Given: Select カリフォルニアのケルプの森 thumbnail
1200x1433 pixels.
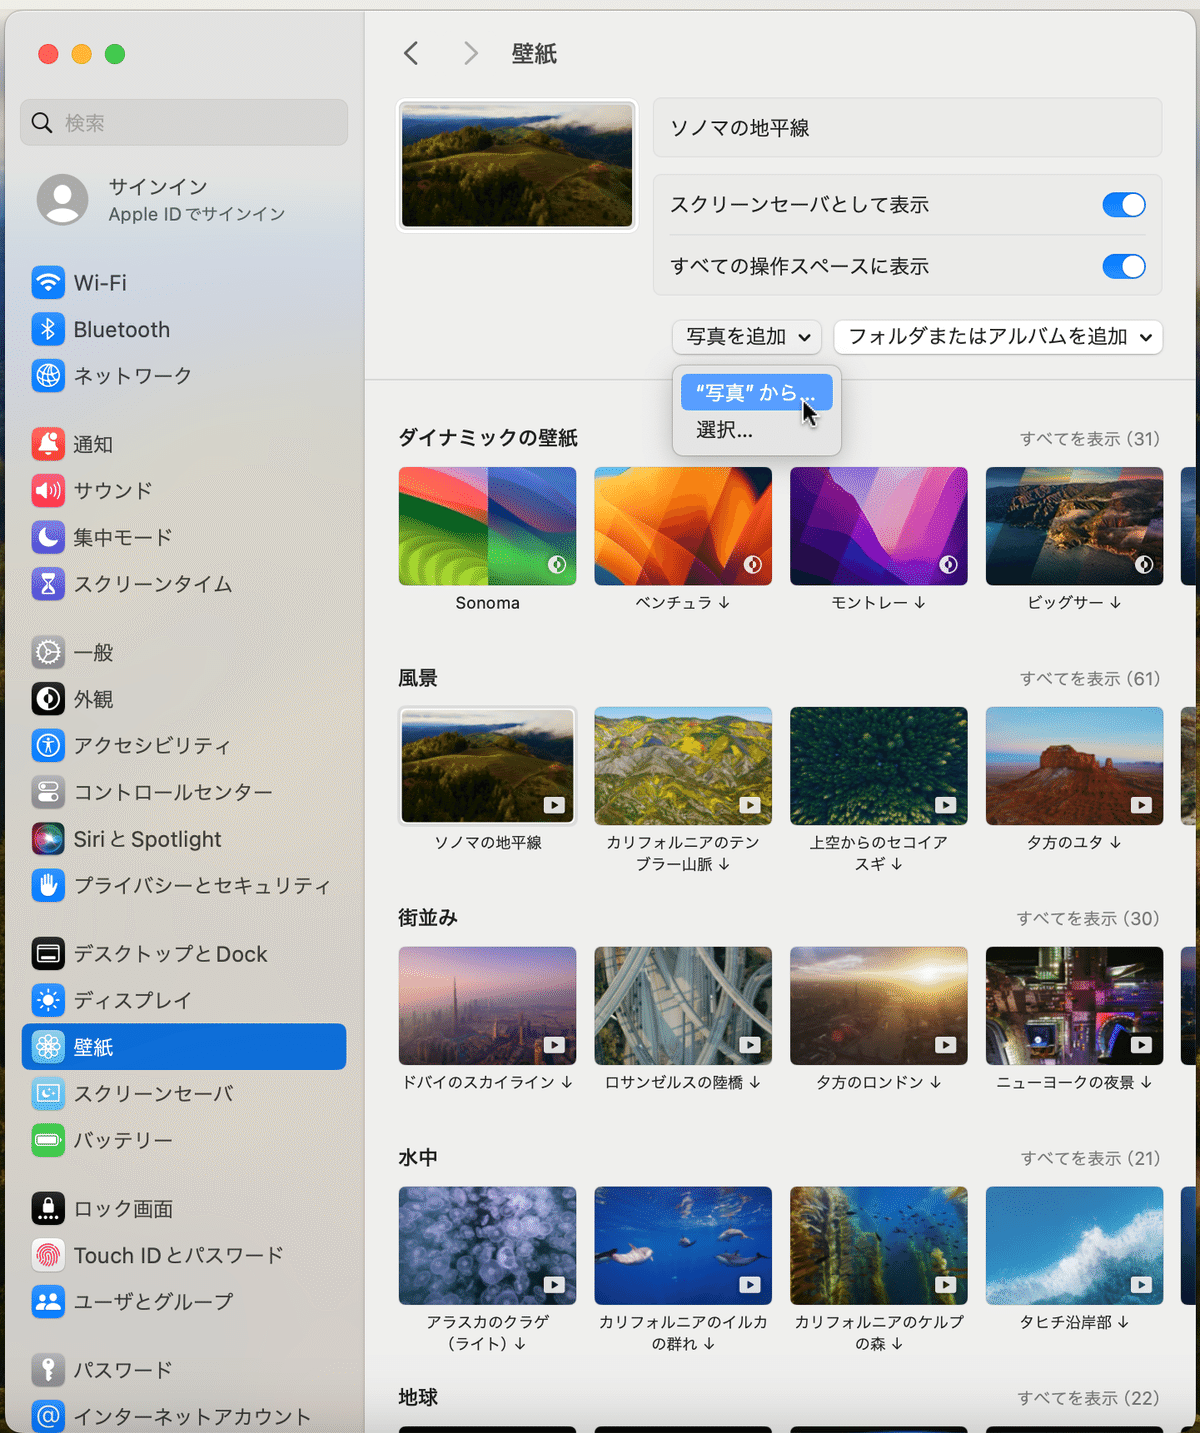Looking at the screenshot, I should click(x=879, y=1246).
